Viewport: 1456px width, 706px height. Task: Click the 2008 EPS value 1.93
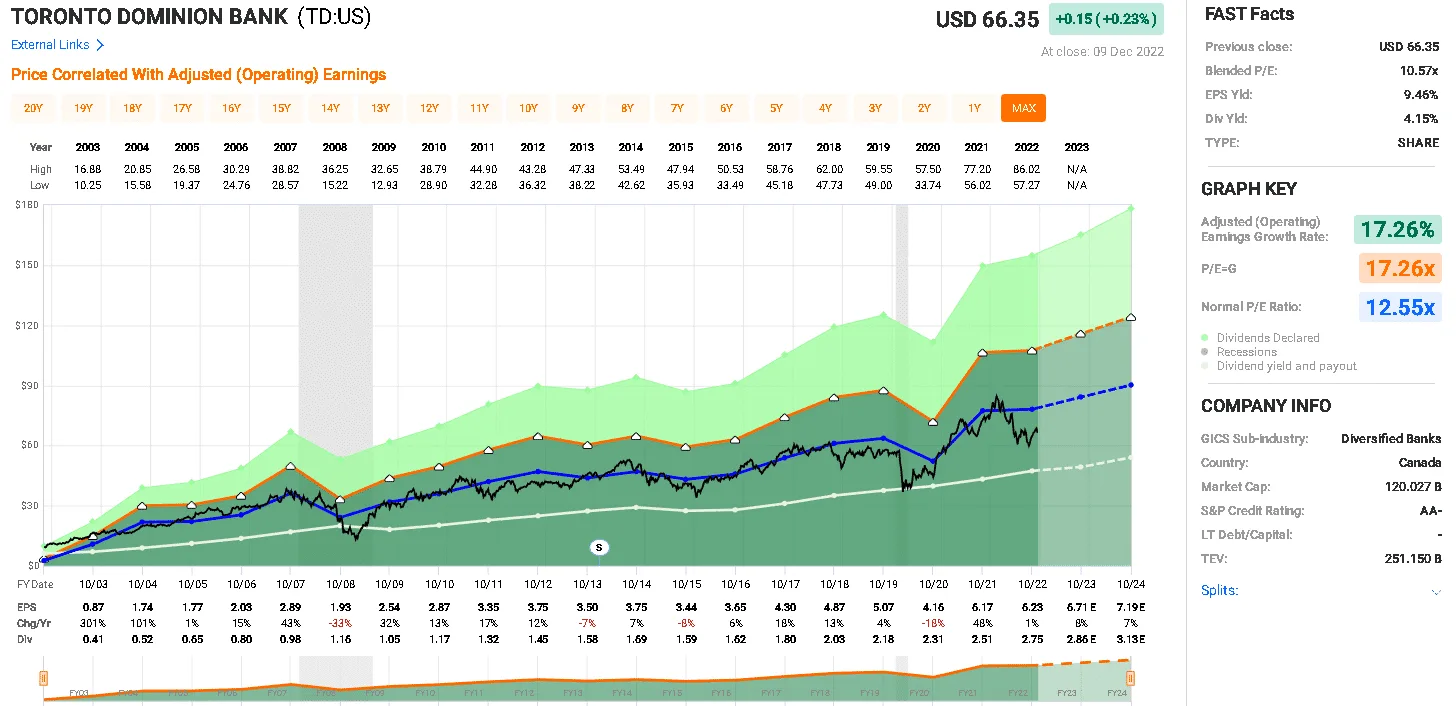(340, 607)
